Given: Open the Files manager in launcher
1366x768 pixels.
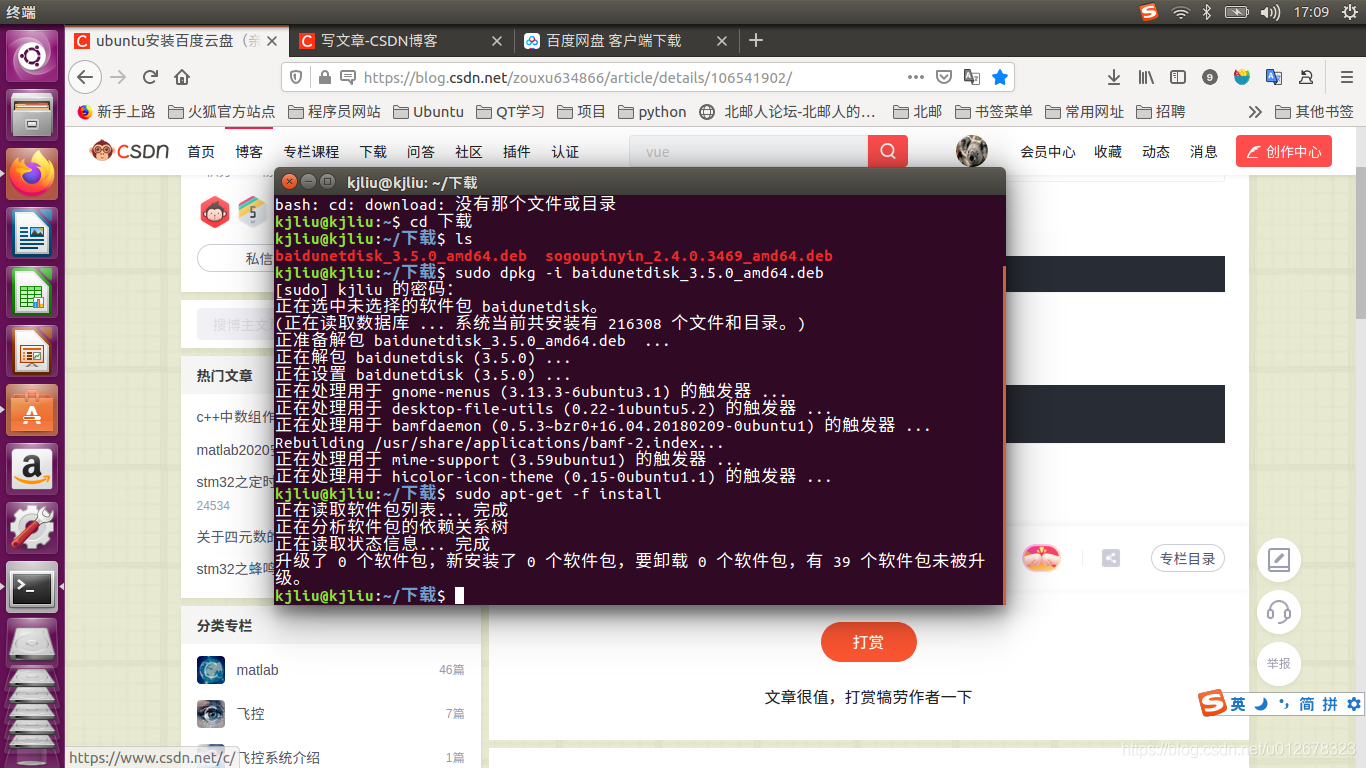Looking at the screenshot, I should 32,114.
